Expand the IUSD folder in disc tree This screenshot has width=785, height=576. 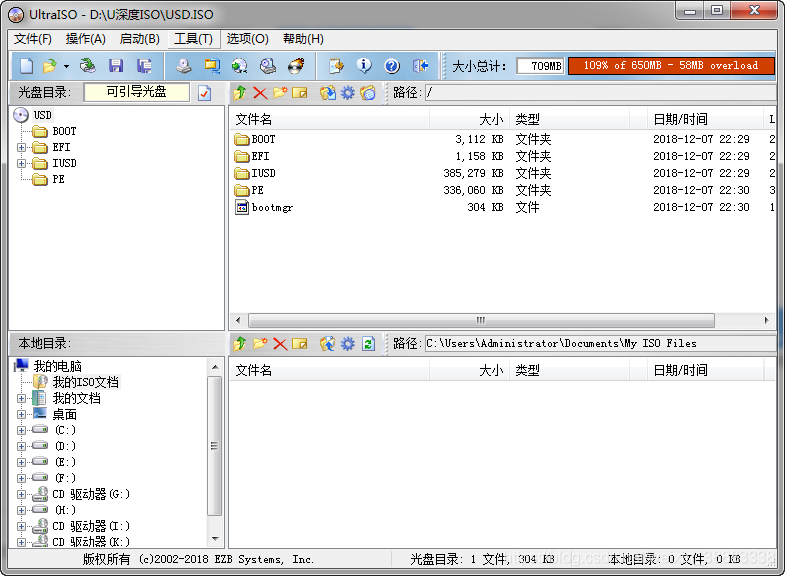click(x=21, y=163)
